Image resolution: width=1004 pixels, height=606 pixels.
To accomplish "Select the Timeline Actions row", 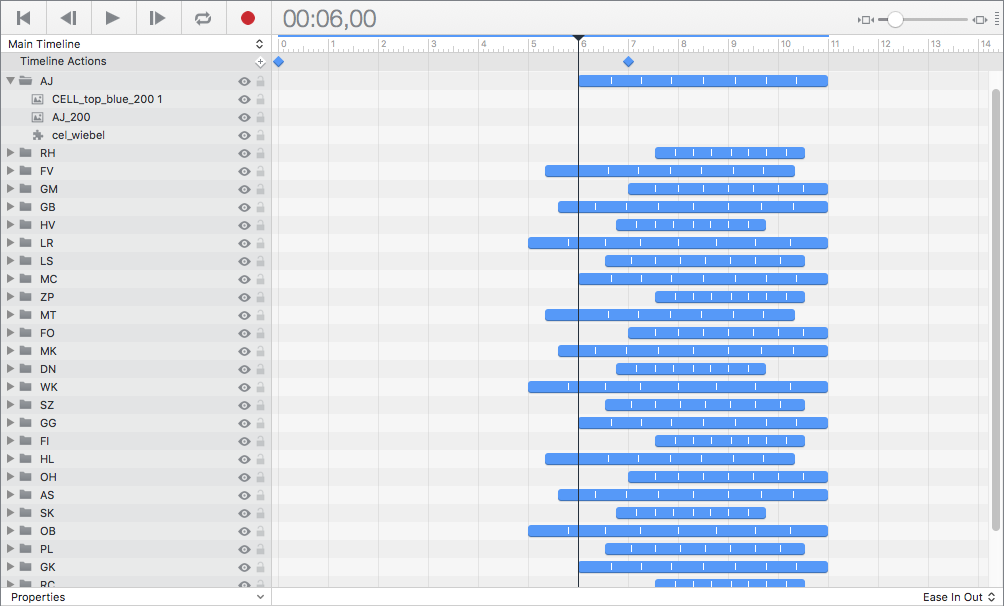I will click(136, 61).
